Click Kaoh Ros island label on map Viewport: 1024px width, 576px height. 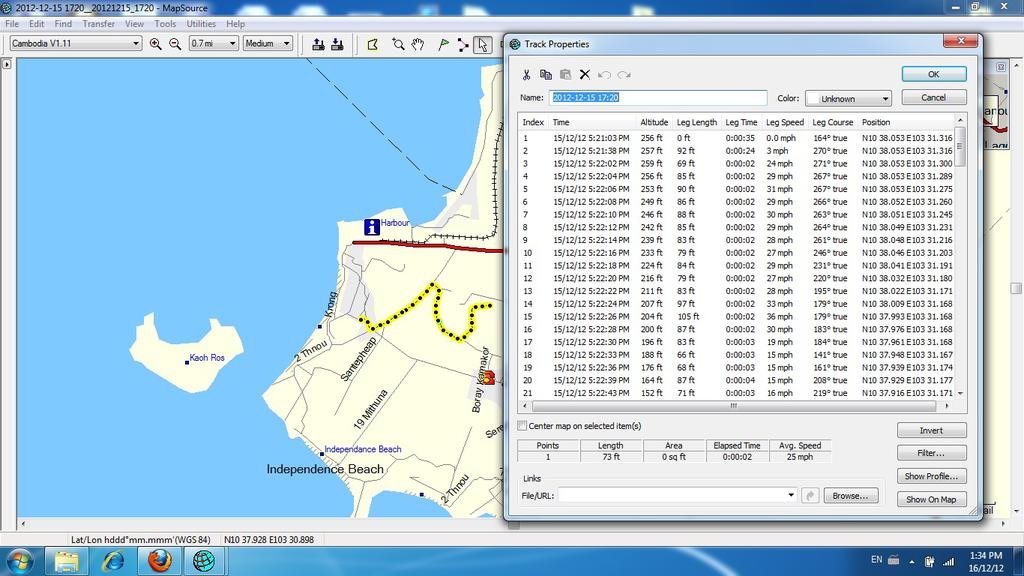point(206,358)
